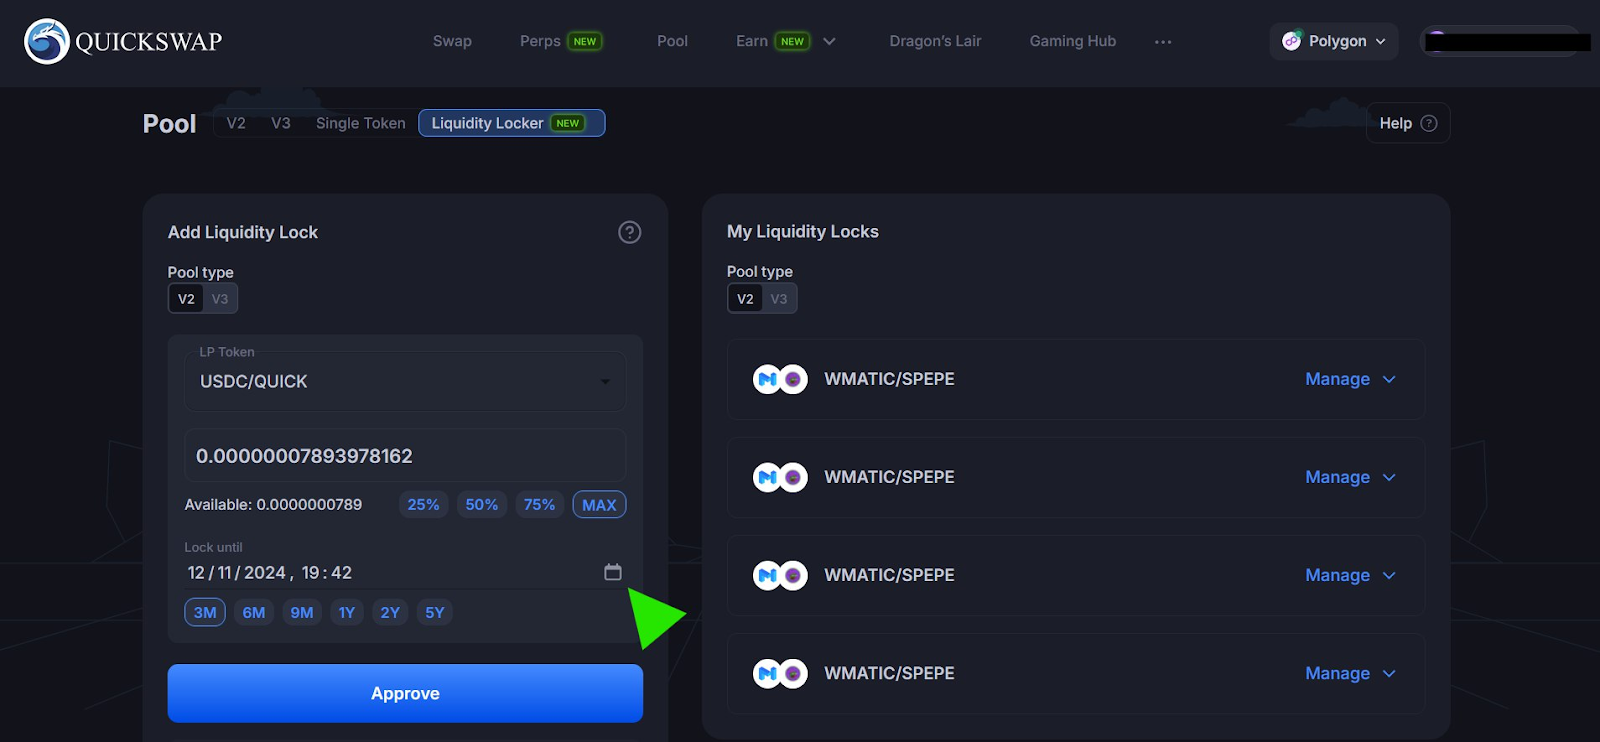
Task: Set amount to 50%
Action: click(x=481, y=505)
